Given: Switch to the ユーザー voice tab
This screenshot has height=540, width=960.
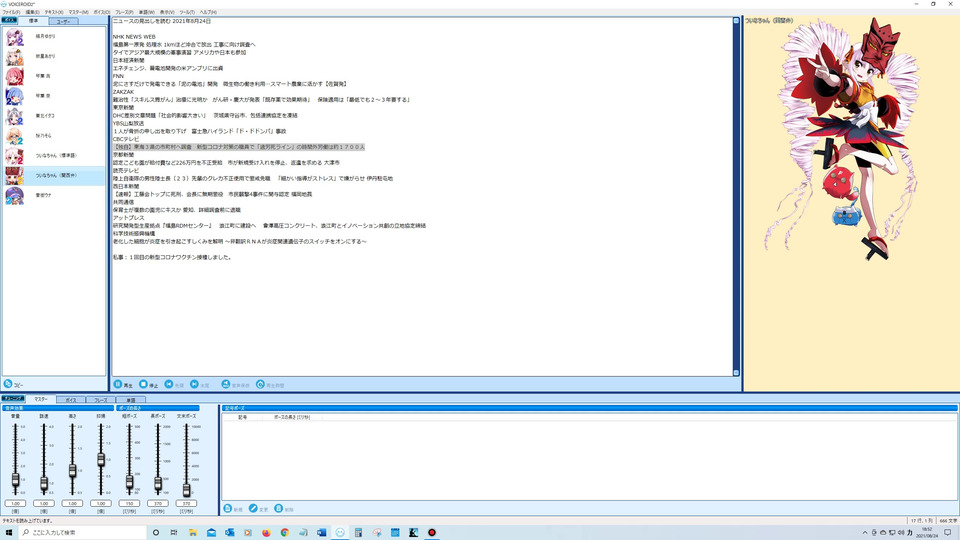Looking at the screenshot, I should point(63,21).
